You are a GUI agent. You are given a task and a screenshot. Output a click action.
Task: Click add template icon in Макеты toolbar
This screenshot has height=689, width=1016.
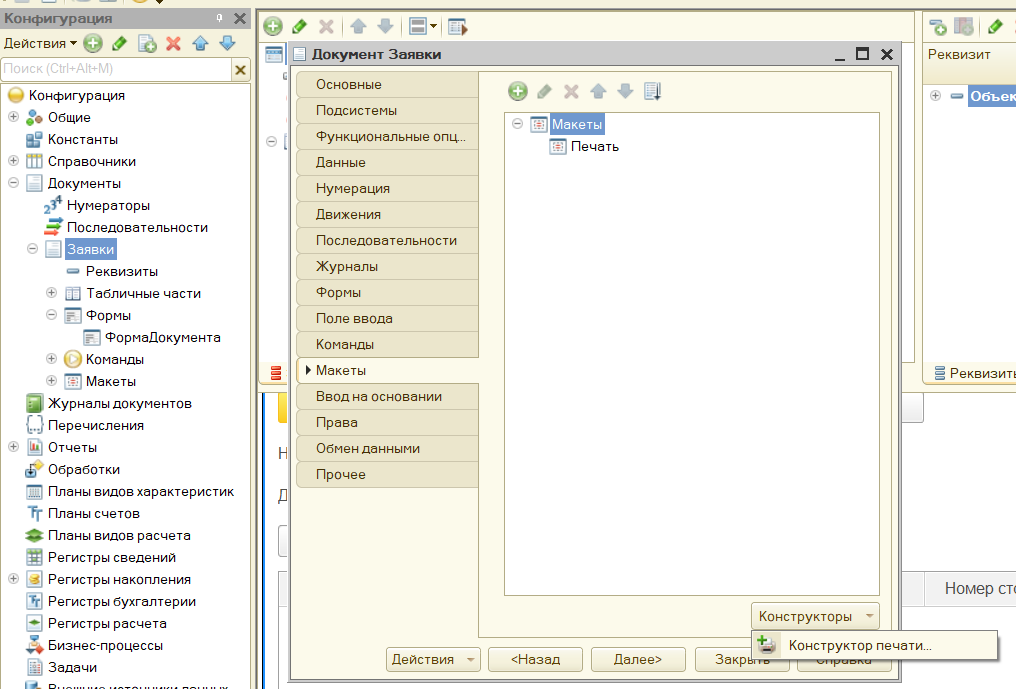pyautogui.click(x=517, y=92)
